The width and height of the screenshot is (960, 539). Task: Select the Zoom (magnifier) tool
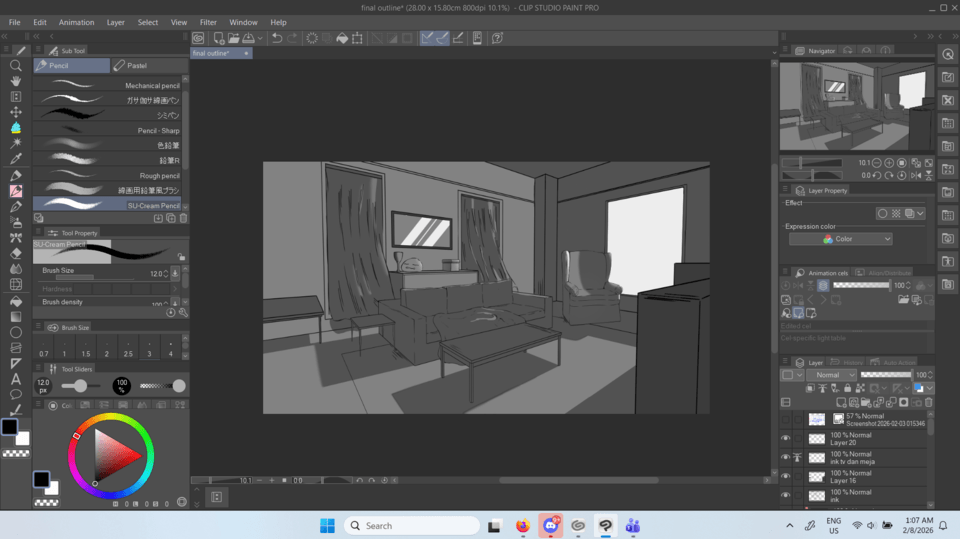[16, 66]
